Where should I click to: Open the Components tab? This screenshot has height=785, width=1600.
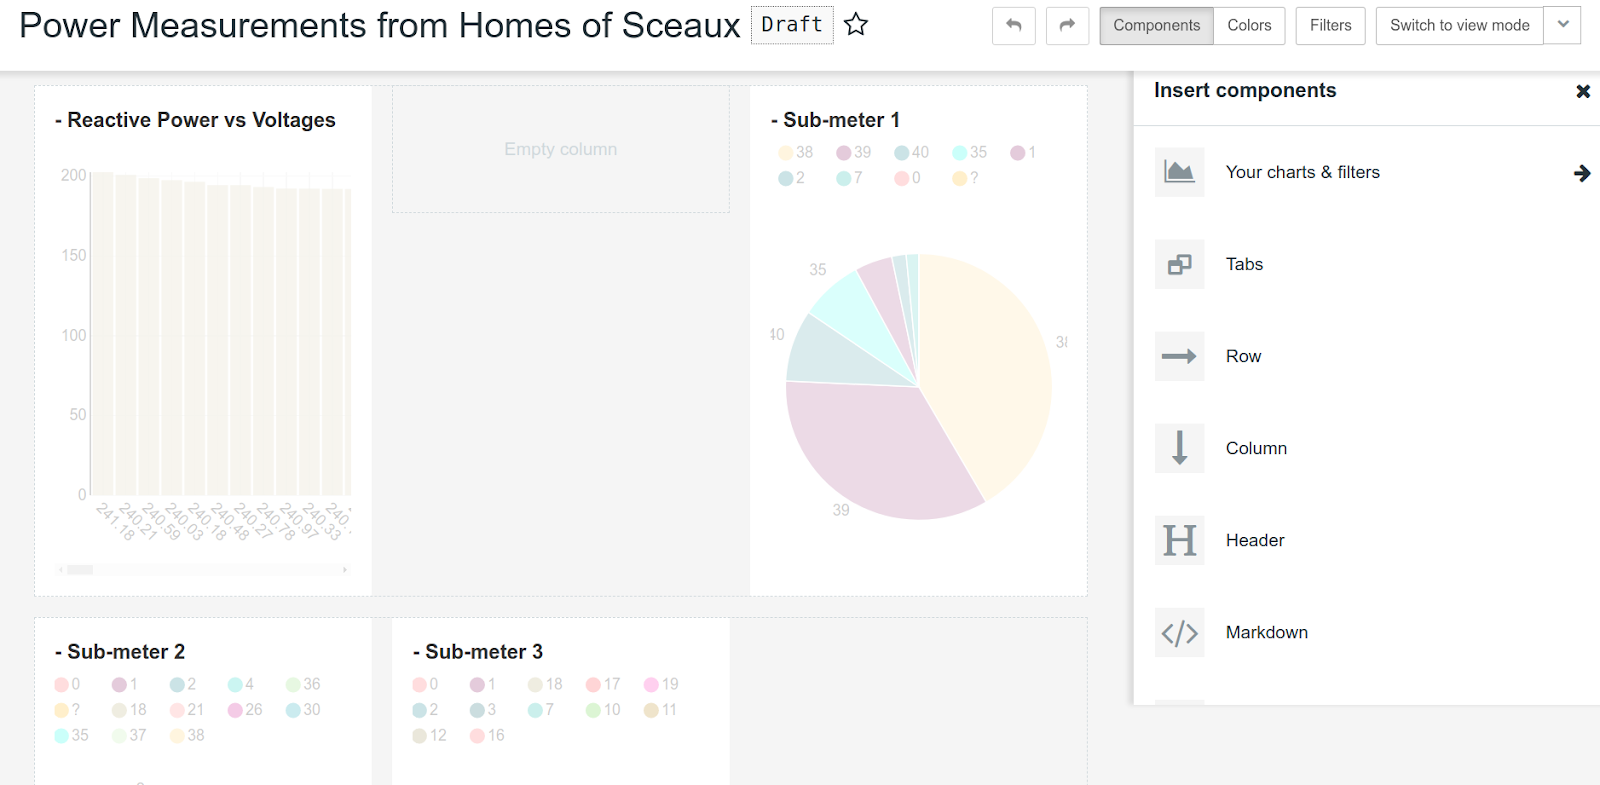pos(1156,26)
